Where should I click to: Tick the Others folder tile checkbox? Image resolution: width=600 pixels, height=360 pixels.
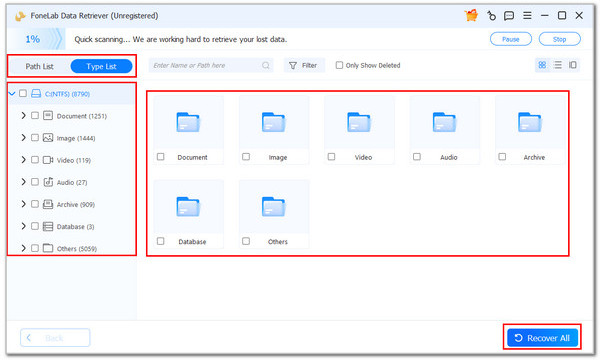246,241
